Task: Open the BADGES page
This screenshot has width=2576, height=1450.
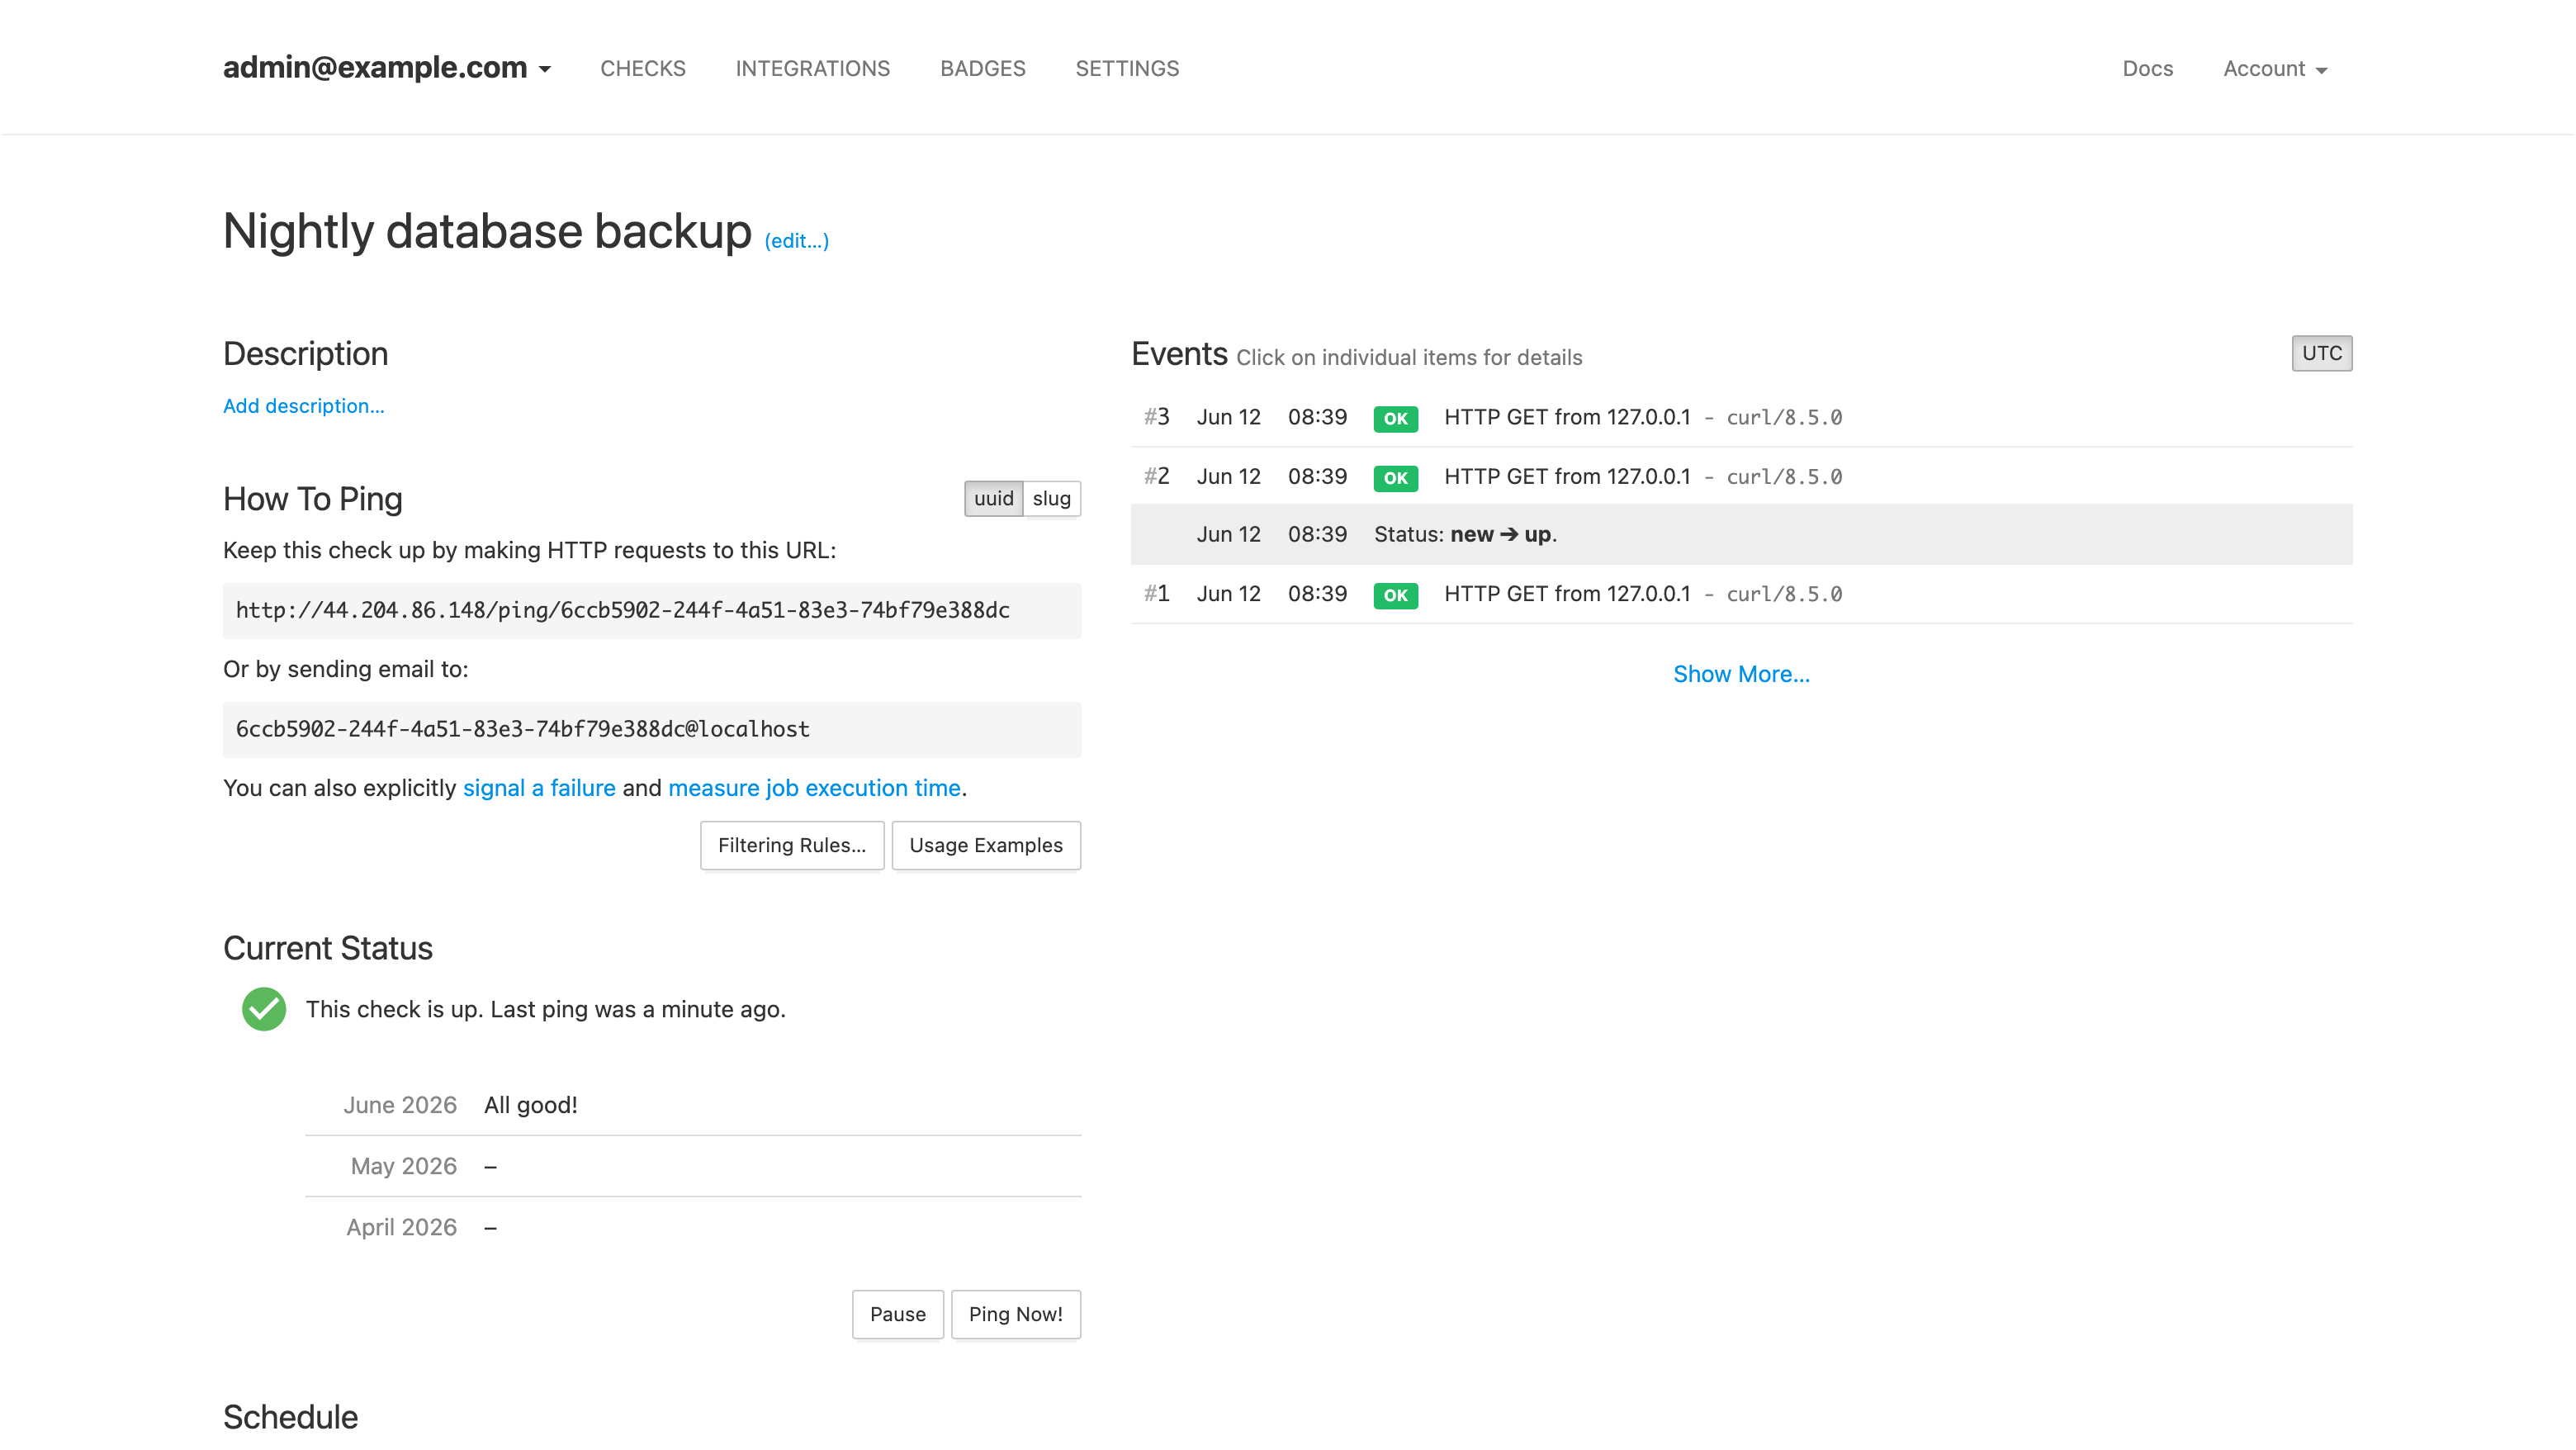Action: point(982,68)
